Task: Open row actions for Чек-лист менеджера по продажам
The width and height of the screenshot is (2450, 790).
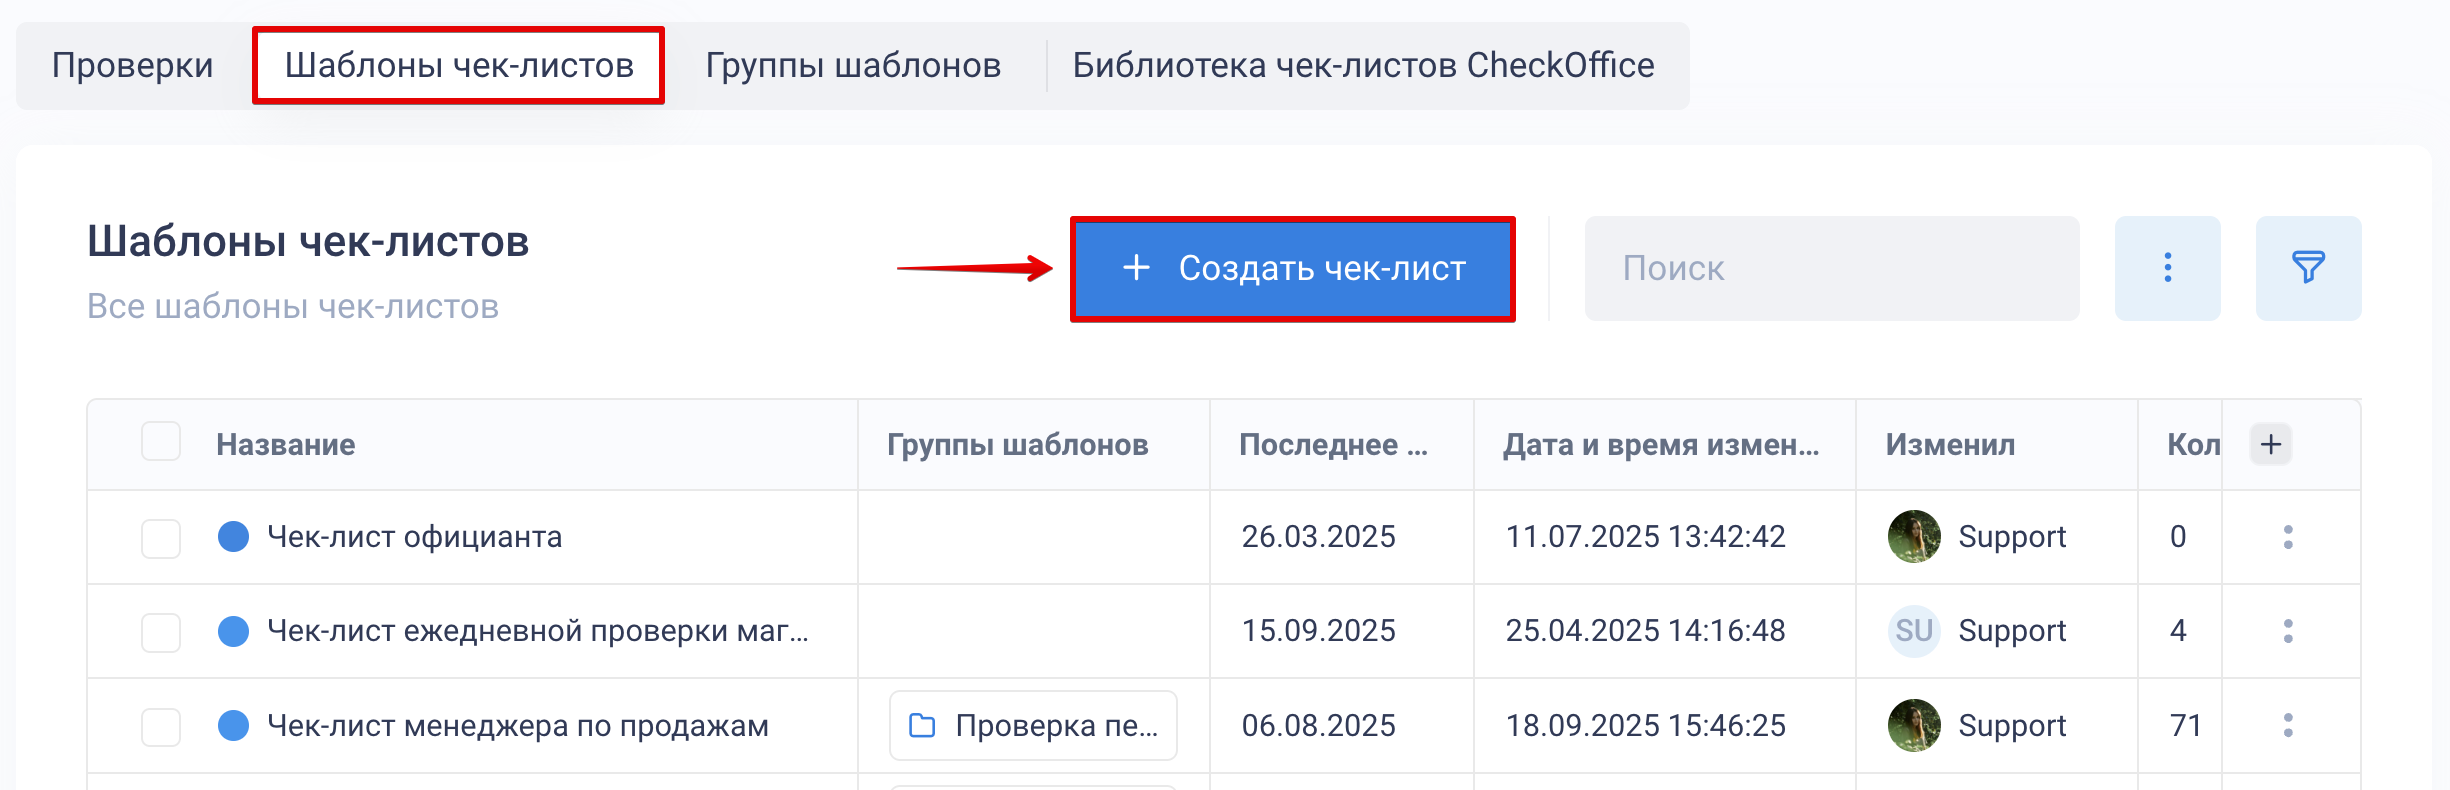Action: point(2287,725)
